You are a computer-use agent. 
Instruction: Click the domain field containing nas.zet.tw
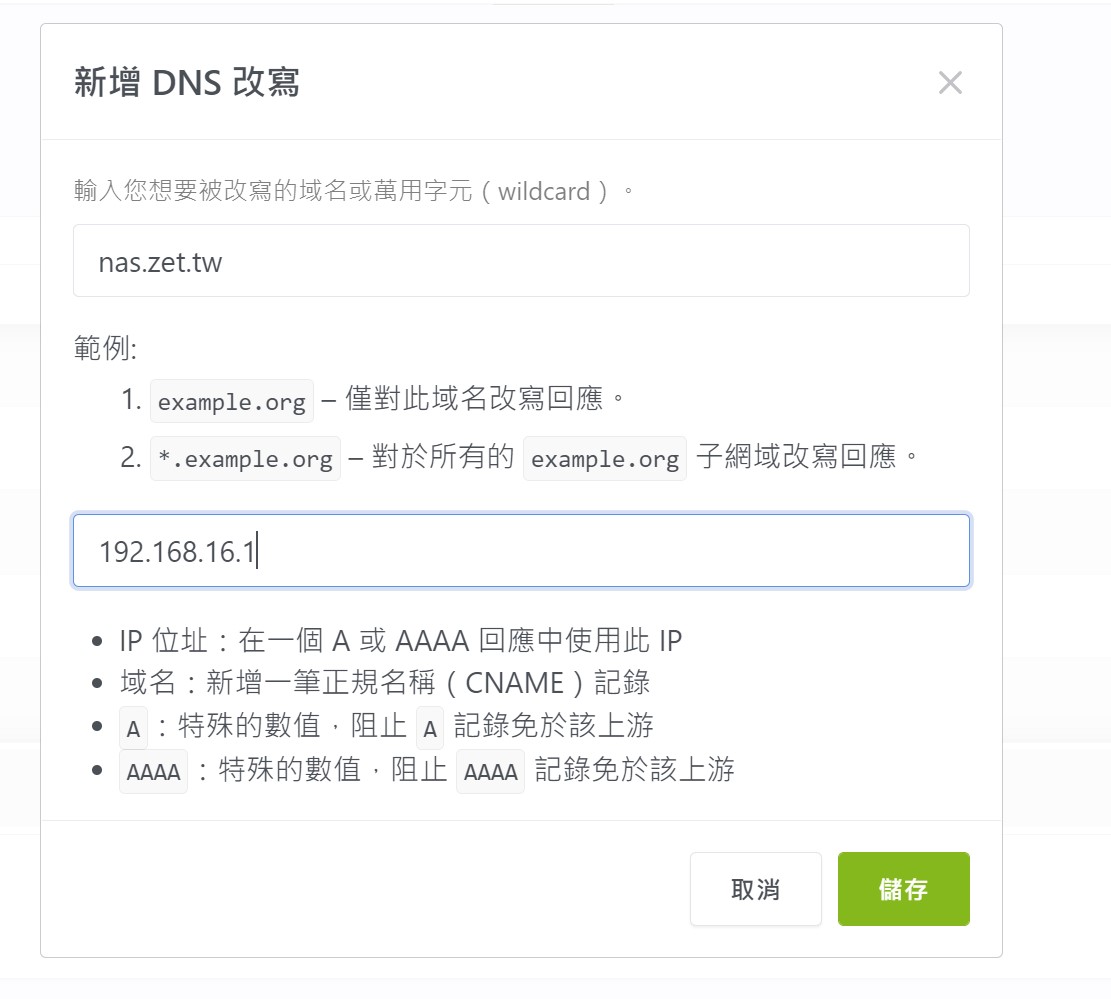(521, 261)
